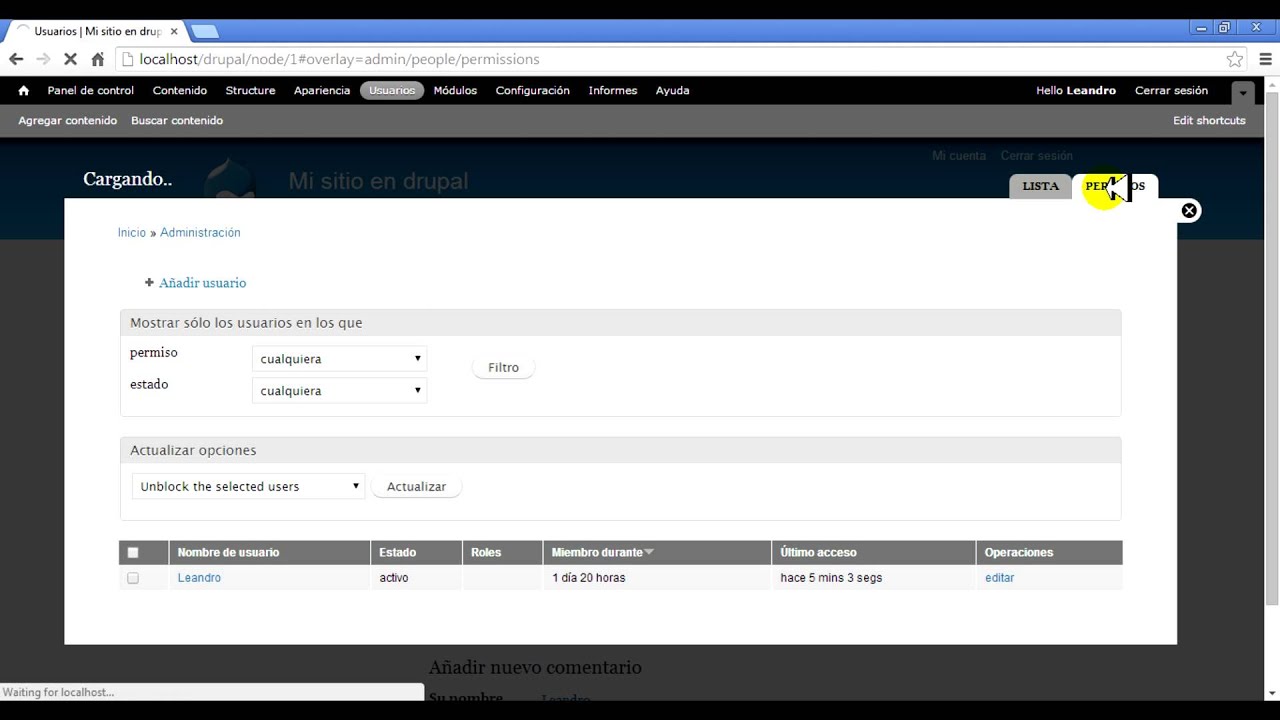This screenshot has width=1280, height=720.
Task: Click the page icon in address bar
Action: (x=127, y=59)
